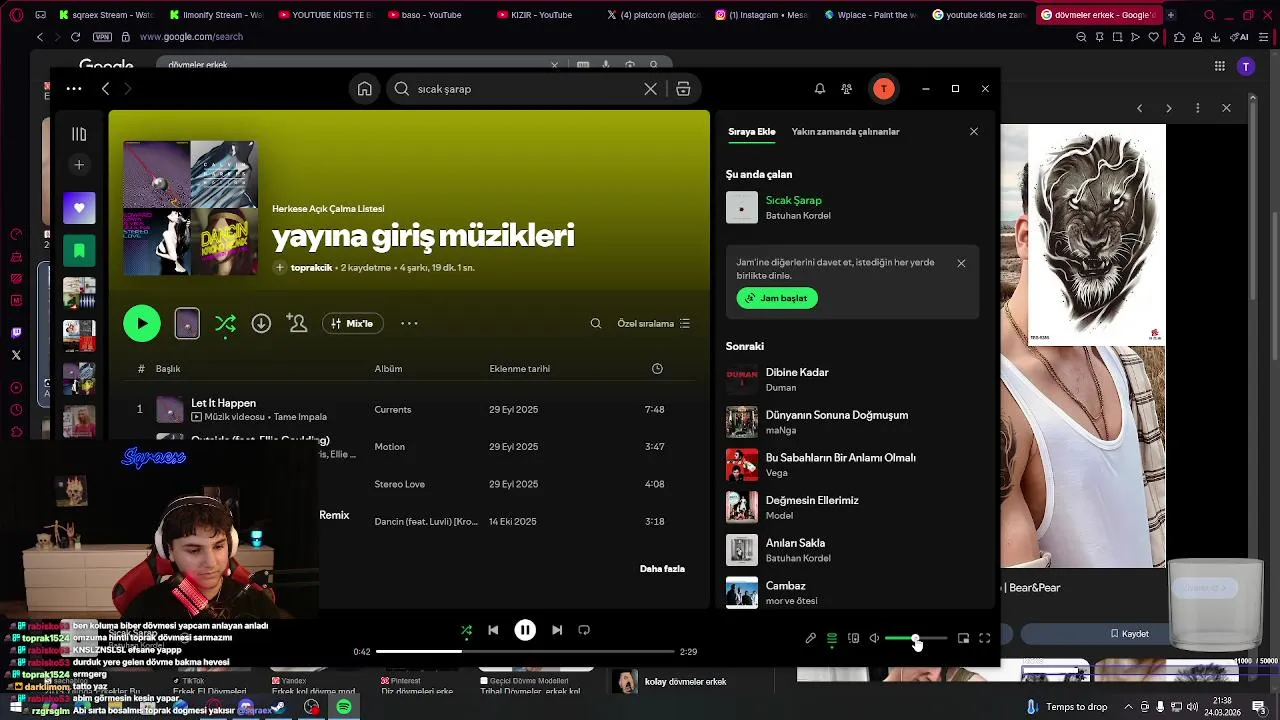Viewport: 1280px width, 720px height.
Task: Click Kaydet button on the image panel
Action: [1129, 634]
